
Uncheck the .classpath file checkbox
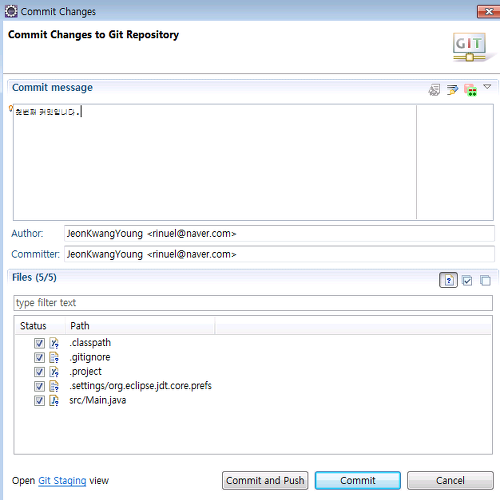[39, 343]
